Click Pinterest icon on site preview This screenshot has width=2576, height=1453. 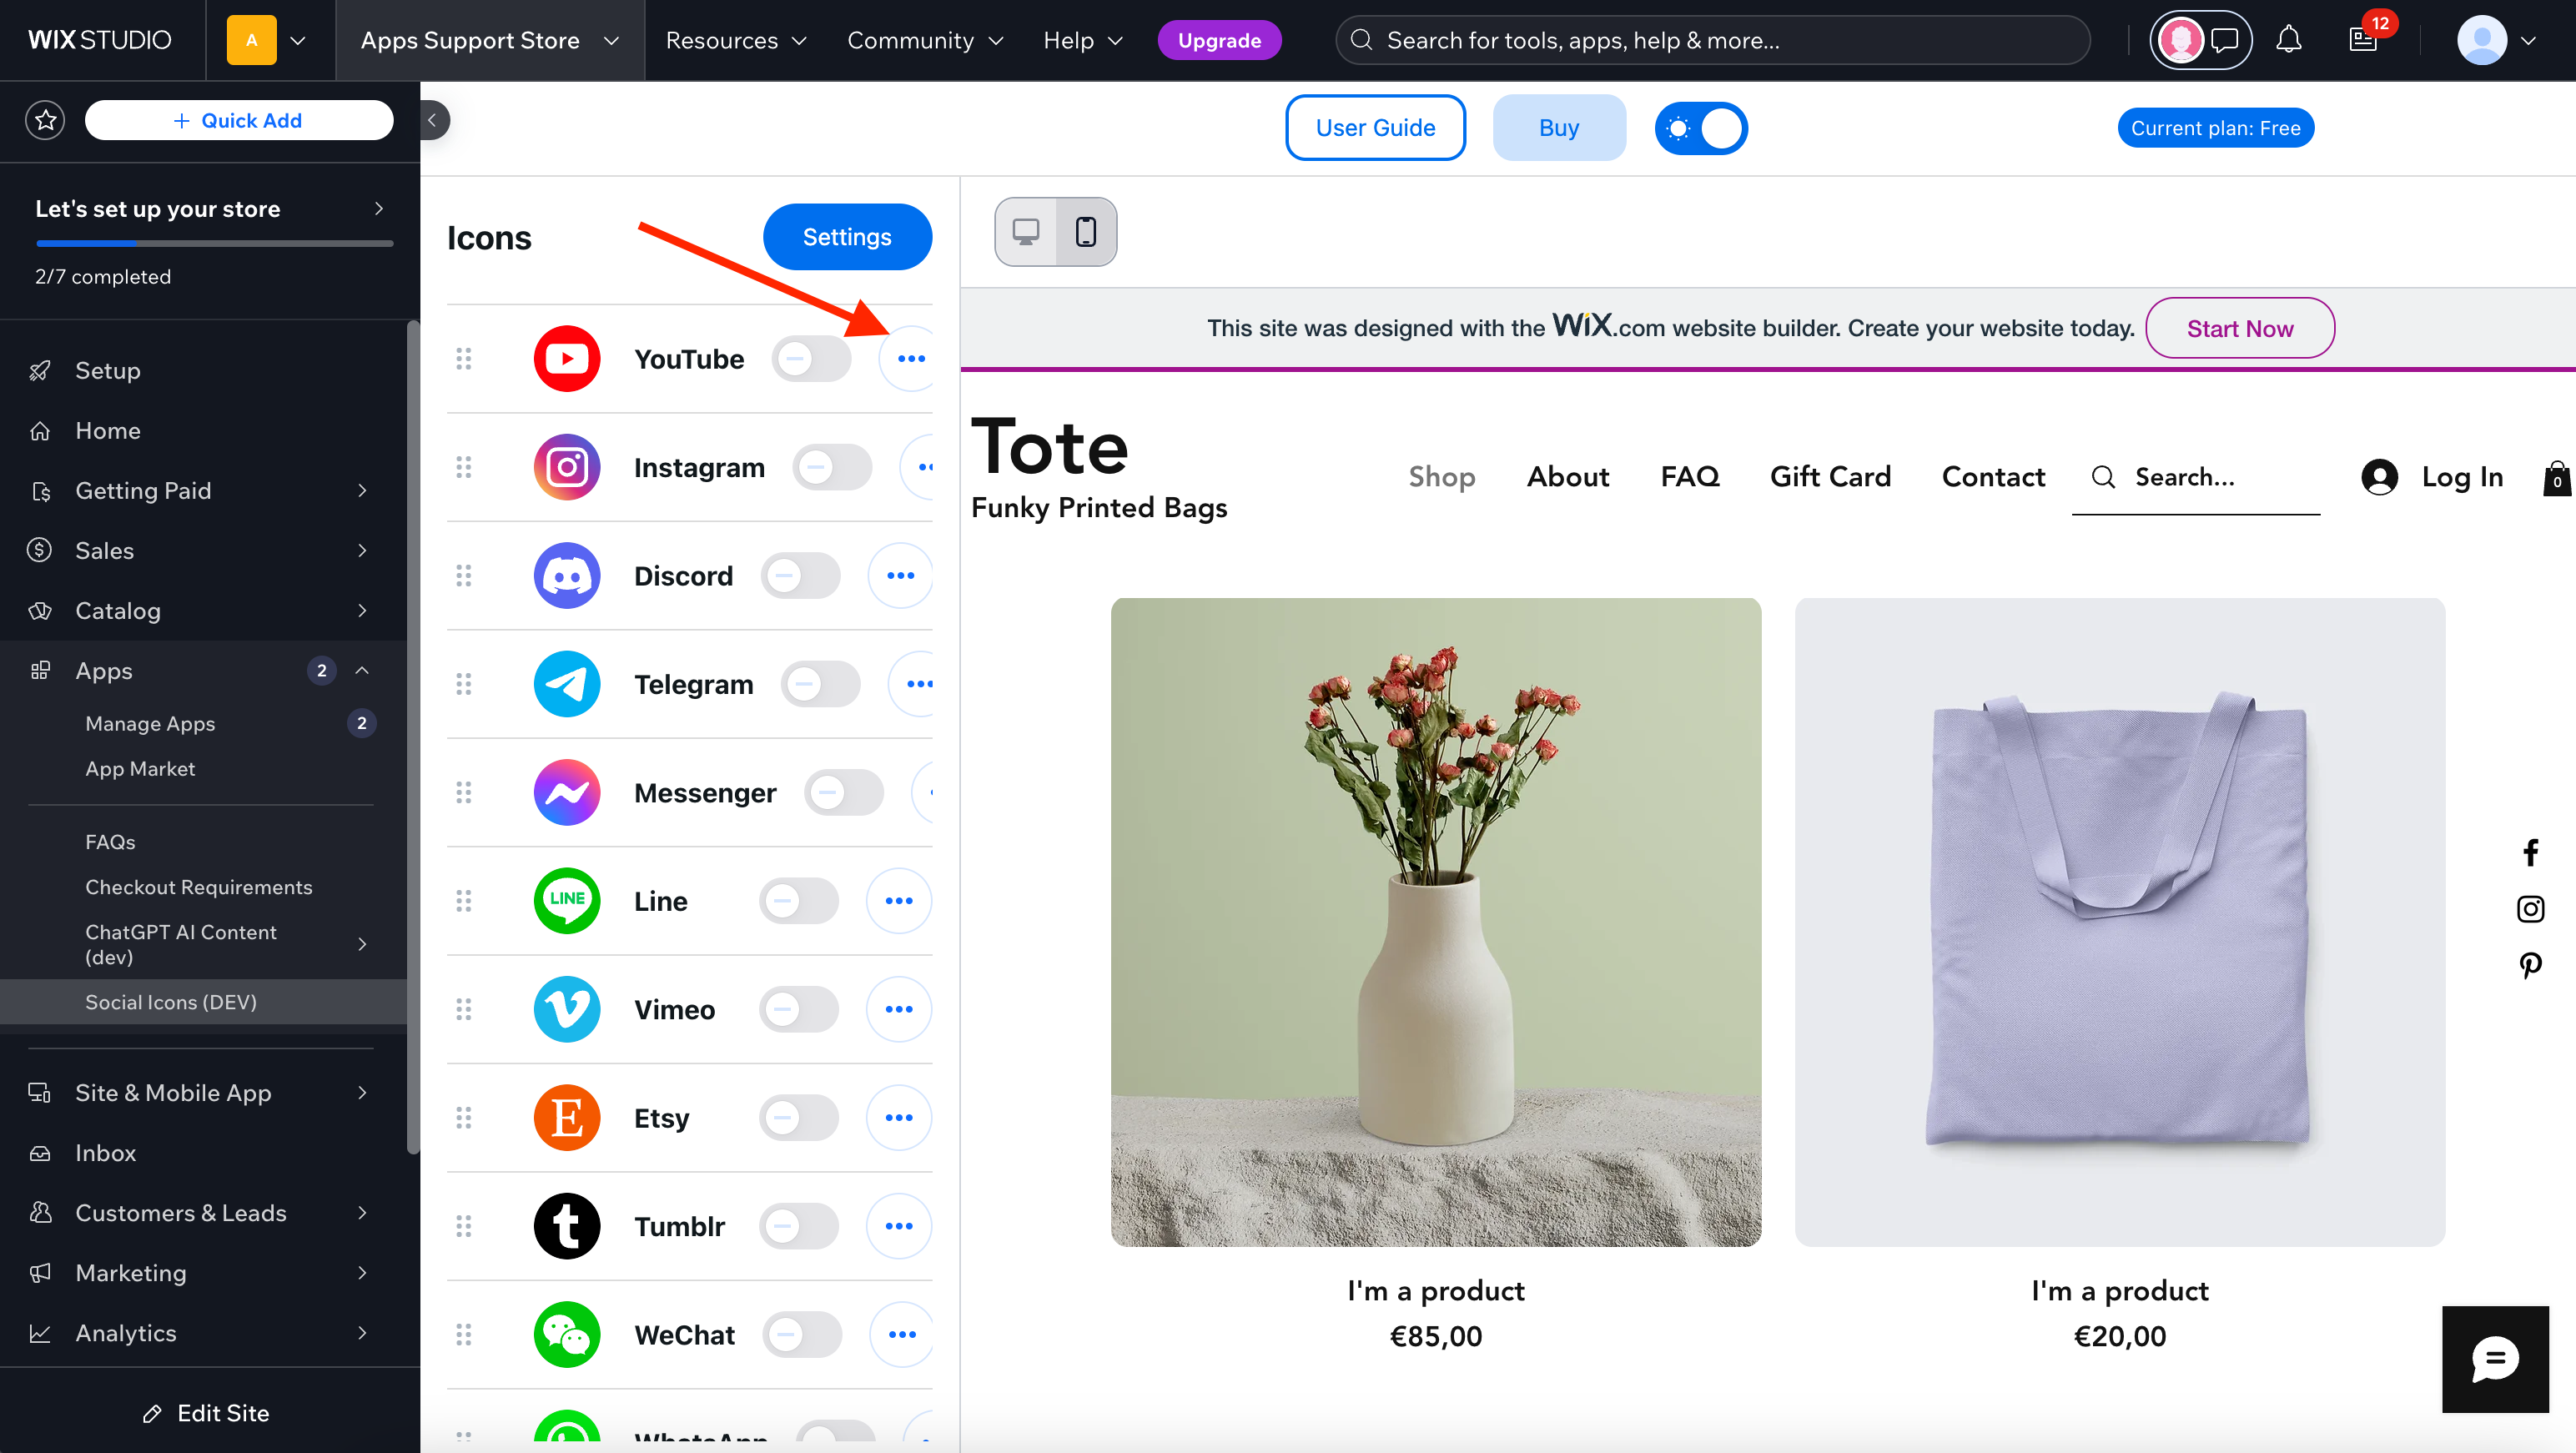[2530, 965]
